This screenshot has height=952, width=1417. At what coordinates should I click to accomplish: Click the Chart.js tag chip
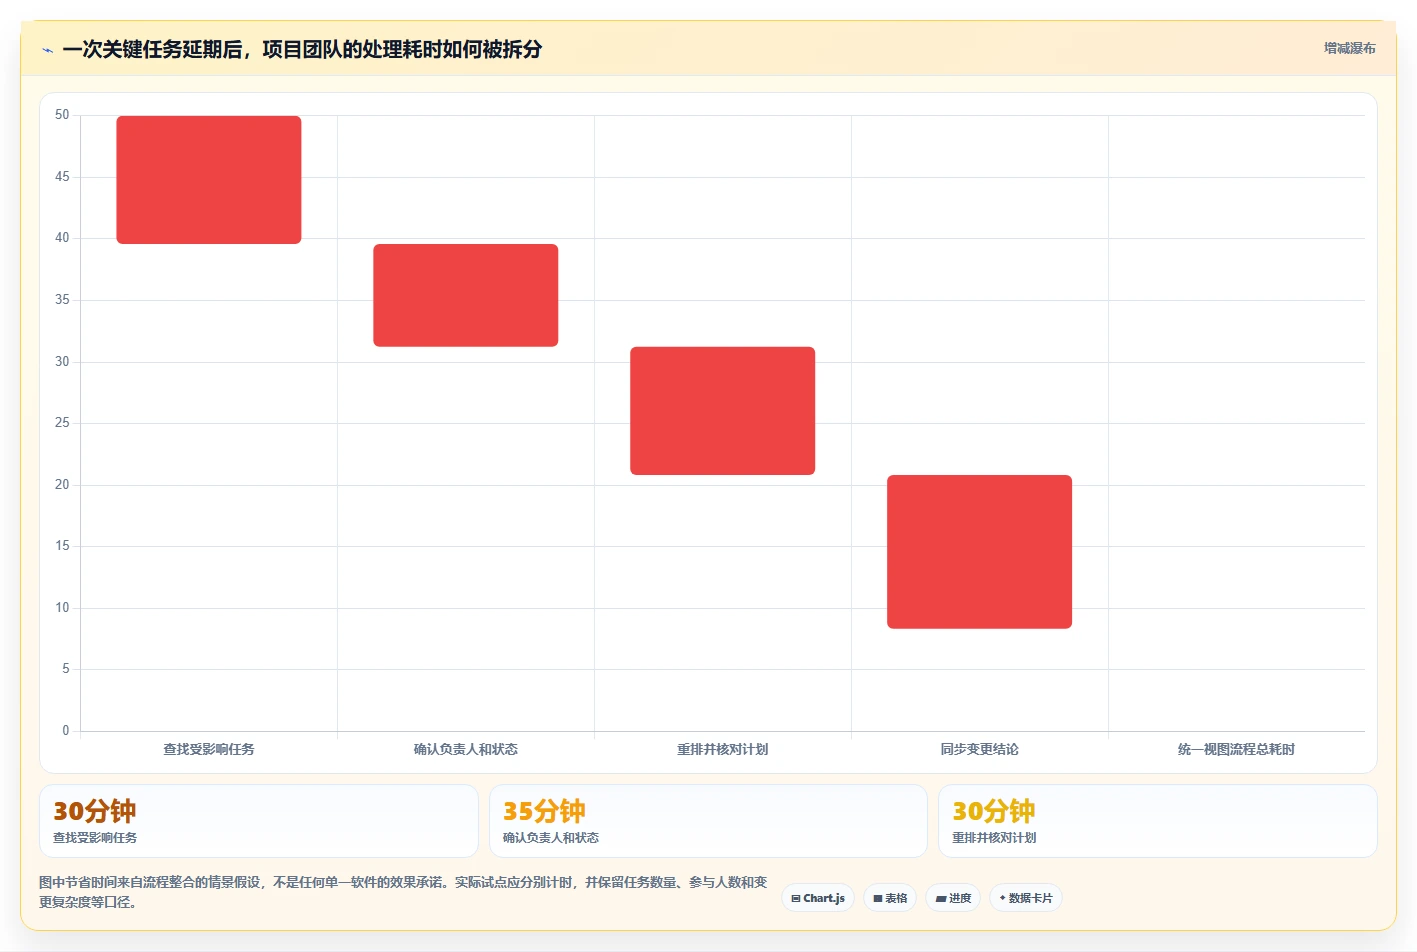pos(818,898)
